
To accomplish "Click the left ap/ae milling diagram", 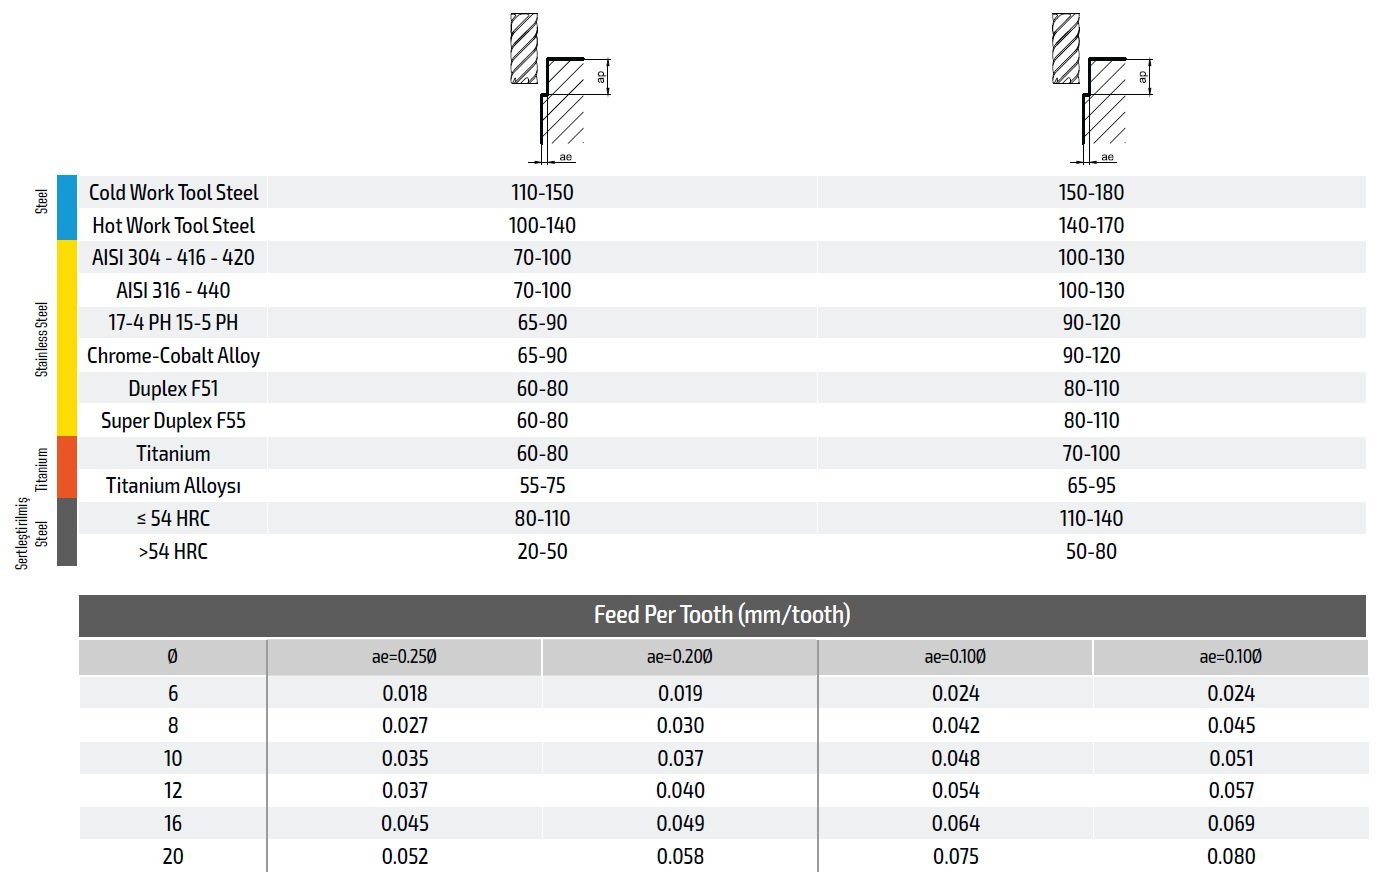I will (559, 90).
